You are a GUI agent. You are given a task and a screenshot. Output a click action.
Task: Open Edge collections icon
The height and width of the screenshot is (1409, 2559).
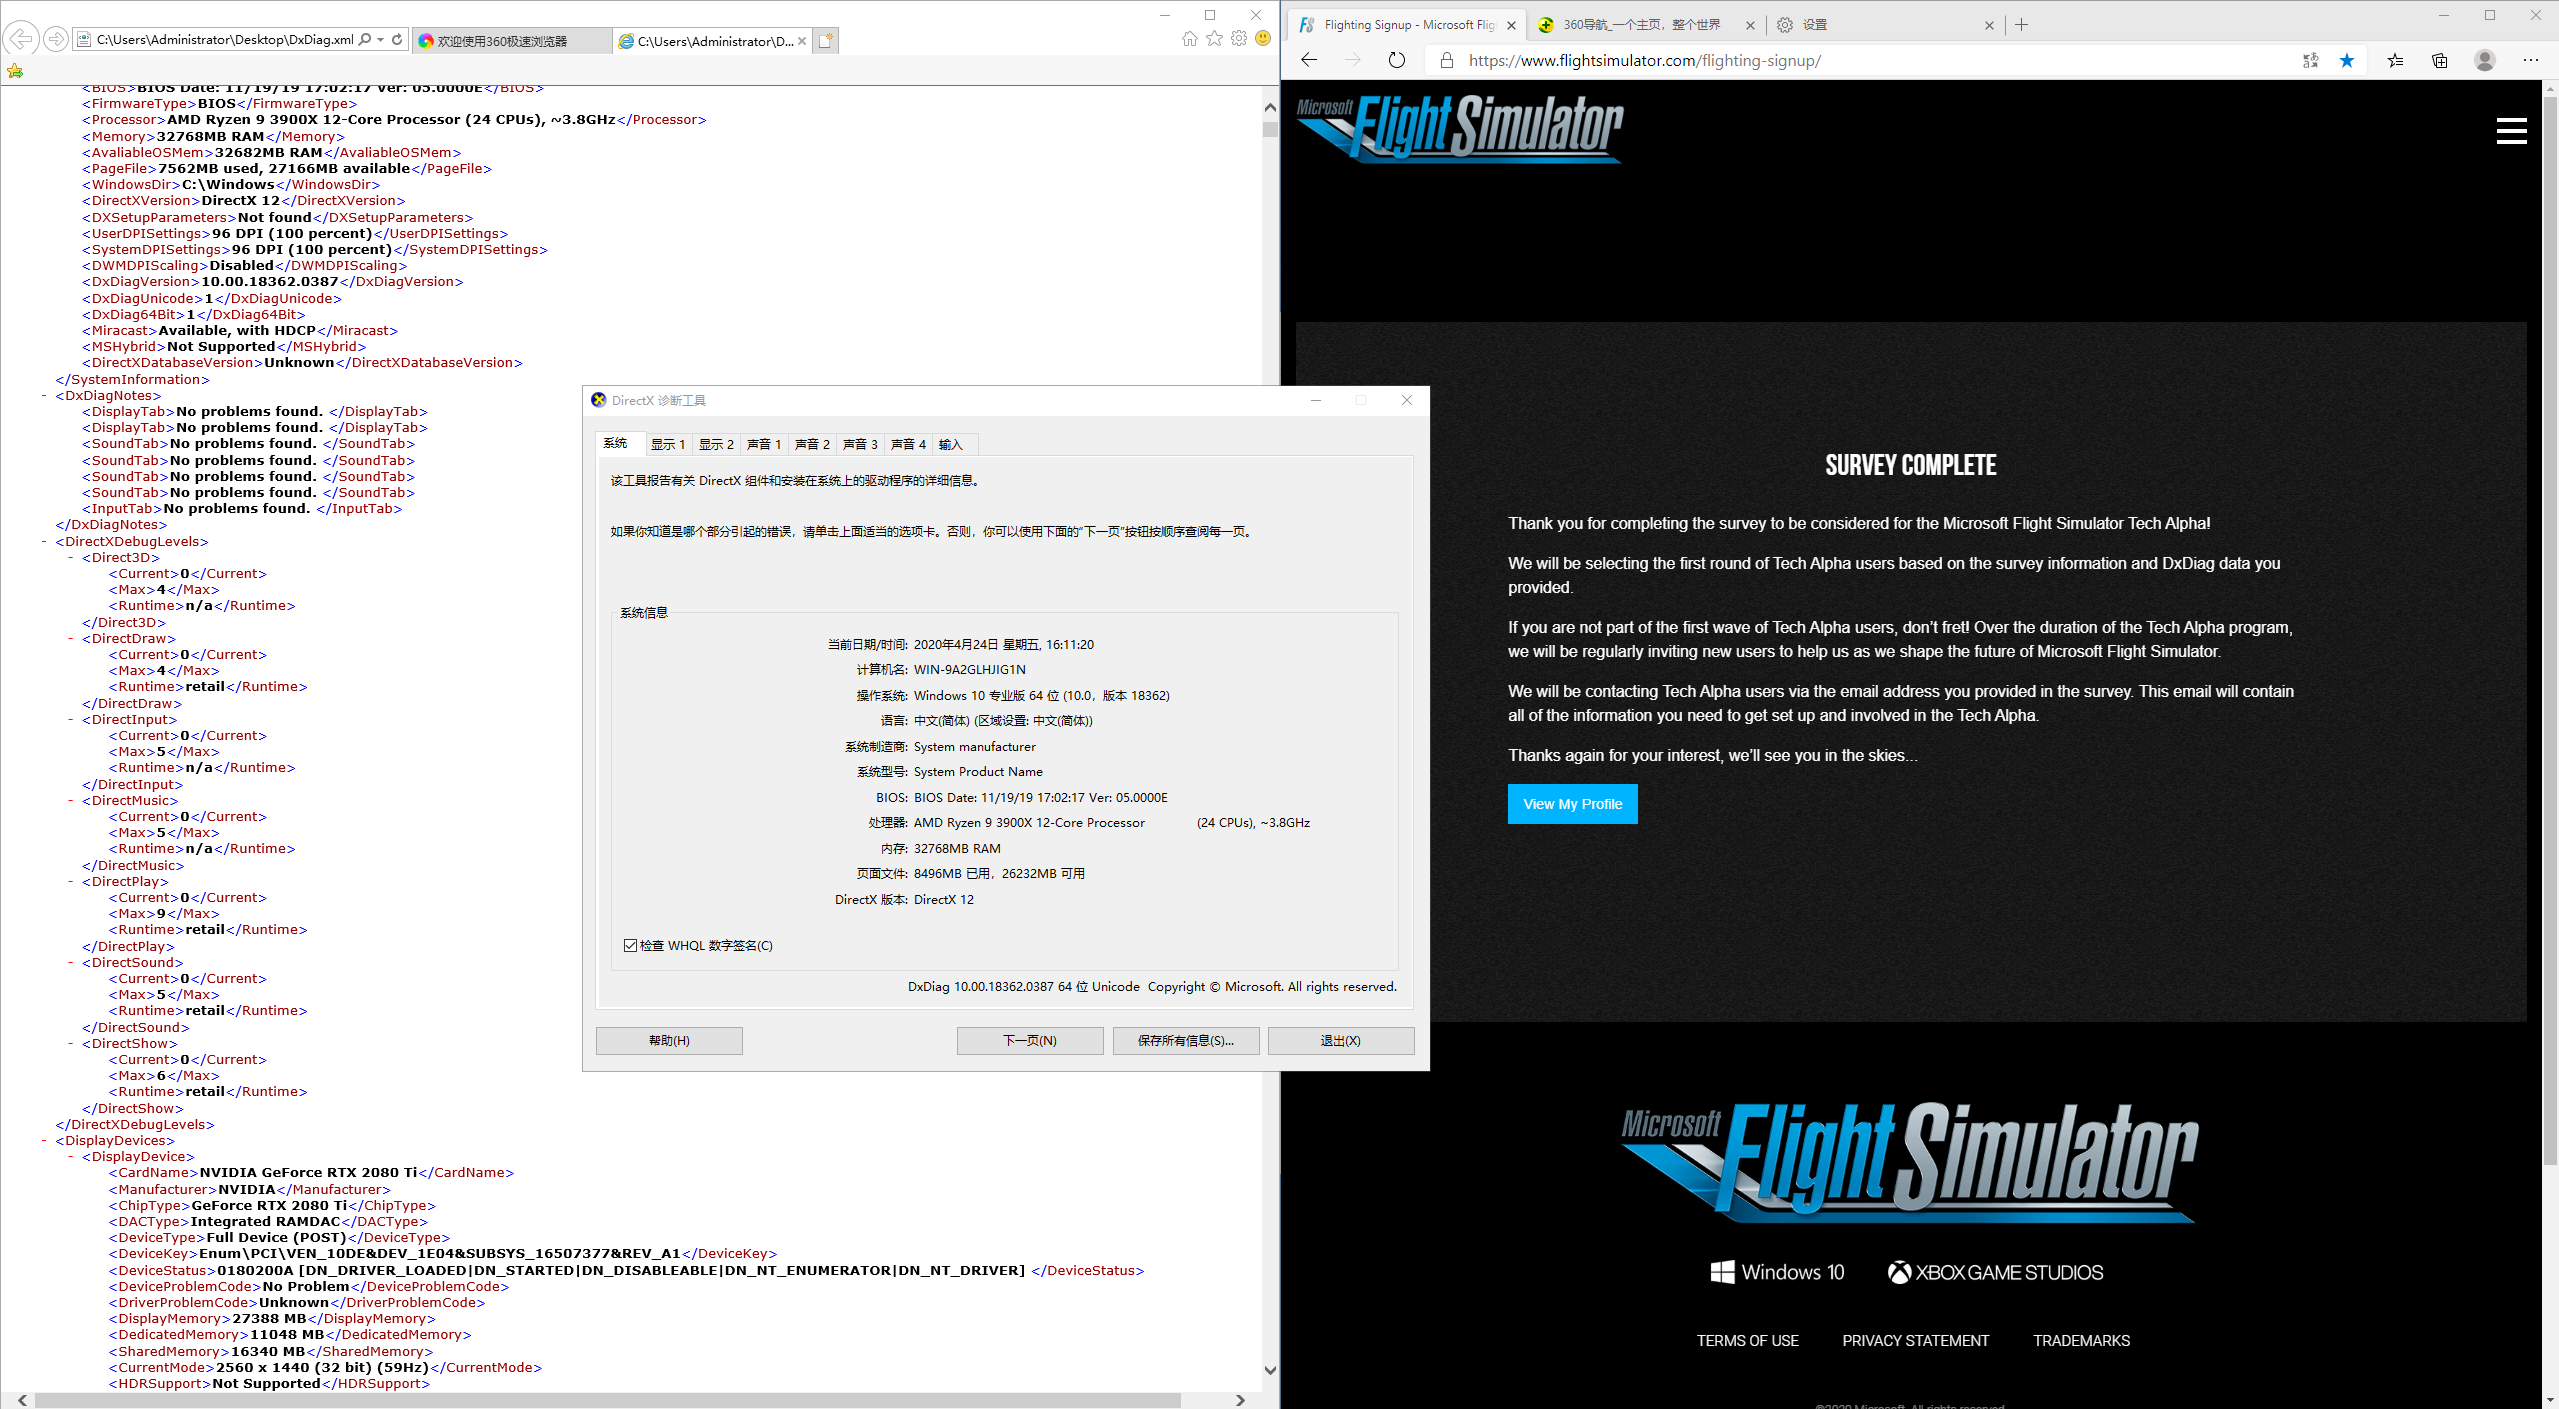click(2440, 61)
